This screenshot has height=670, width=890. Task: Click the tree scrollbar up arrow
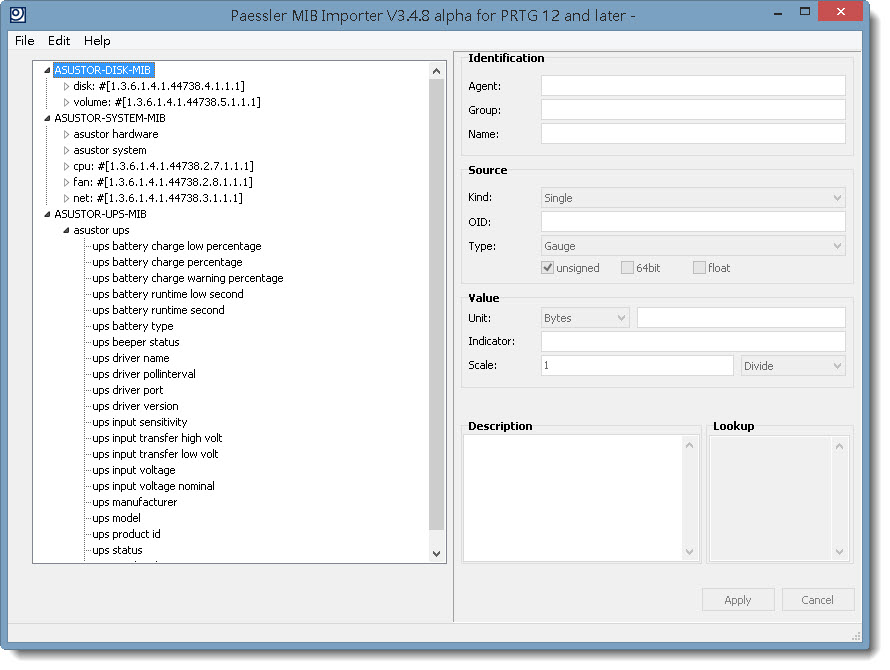coord(436,71)
